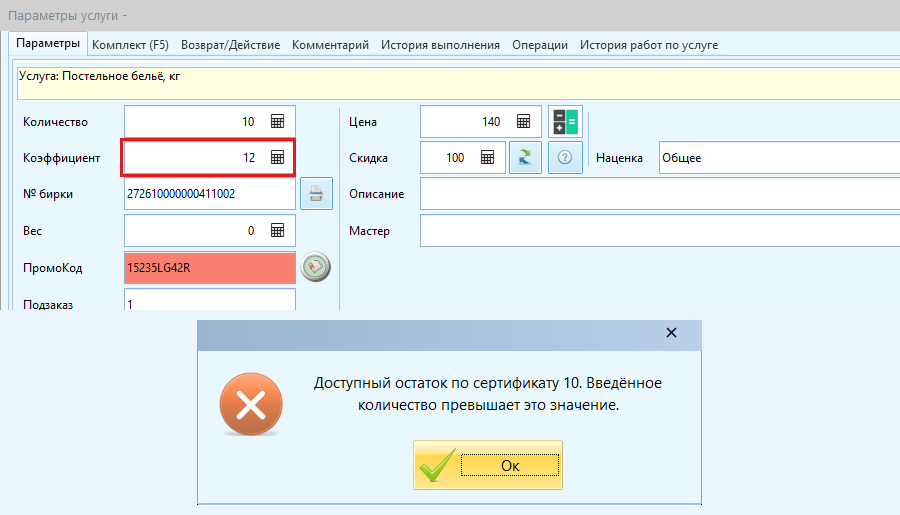The width and height of the screenshot is (900, 515).
Task: Click the green checkmark on Ok button
Action: coord(437,465)
